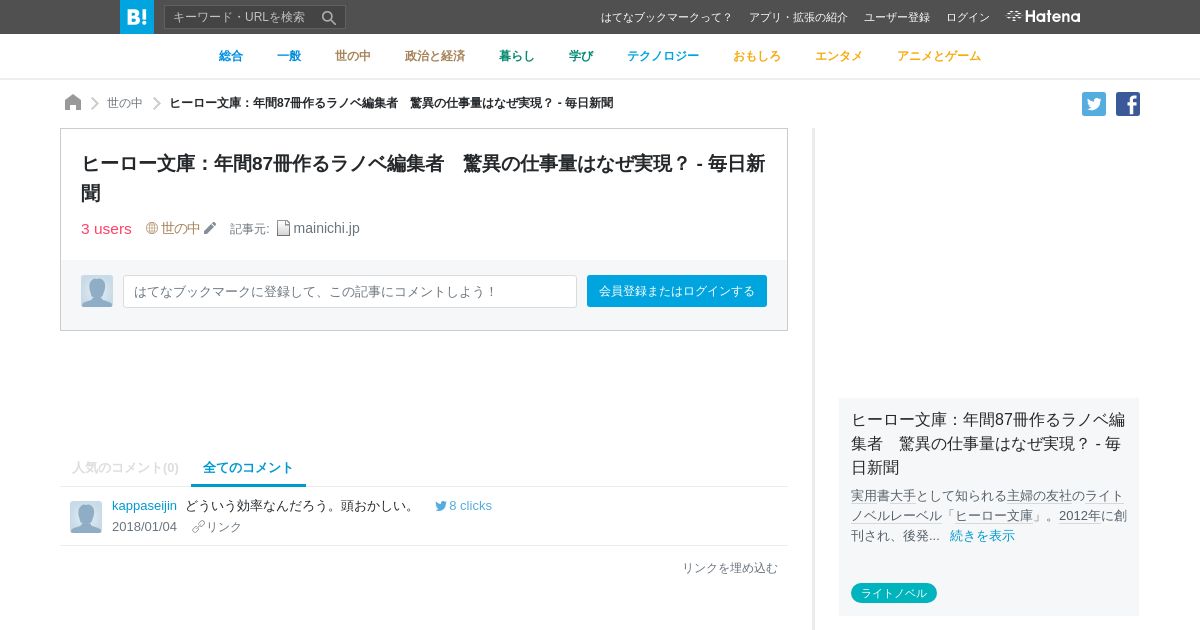Select the 一般 category tab
Viewport: 1200px width, 630px height.
click(289, 56)
